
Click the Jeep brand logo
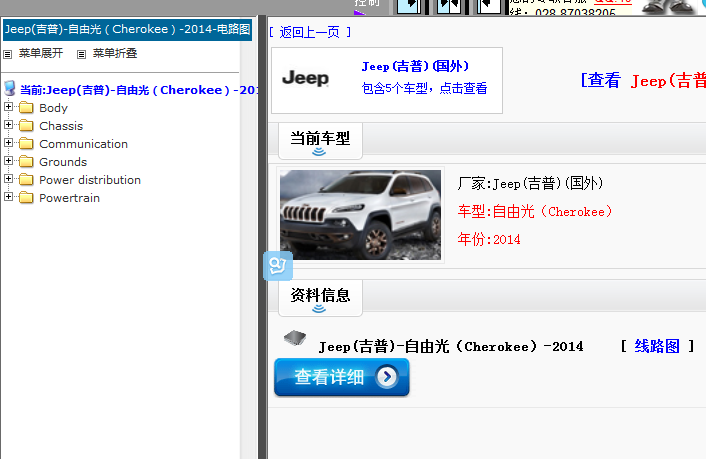(306, 79)
